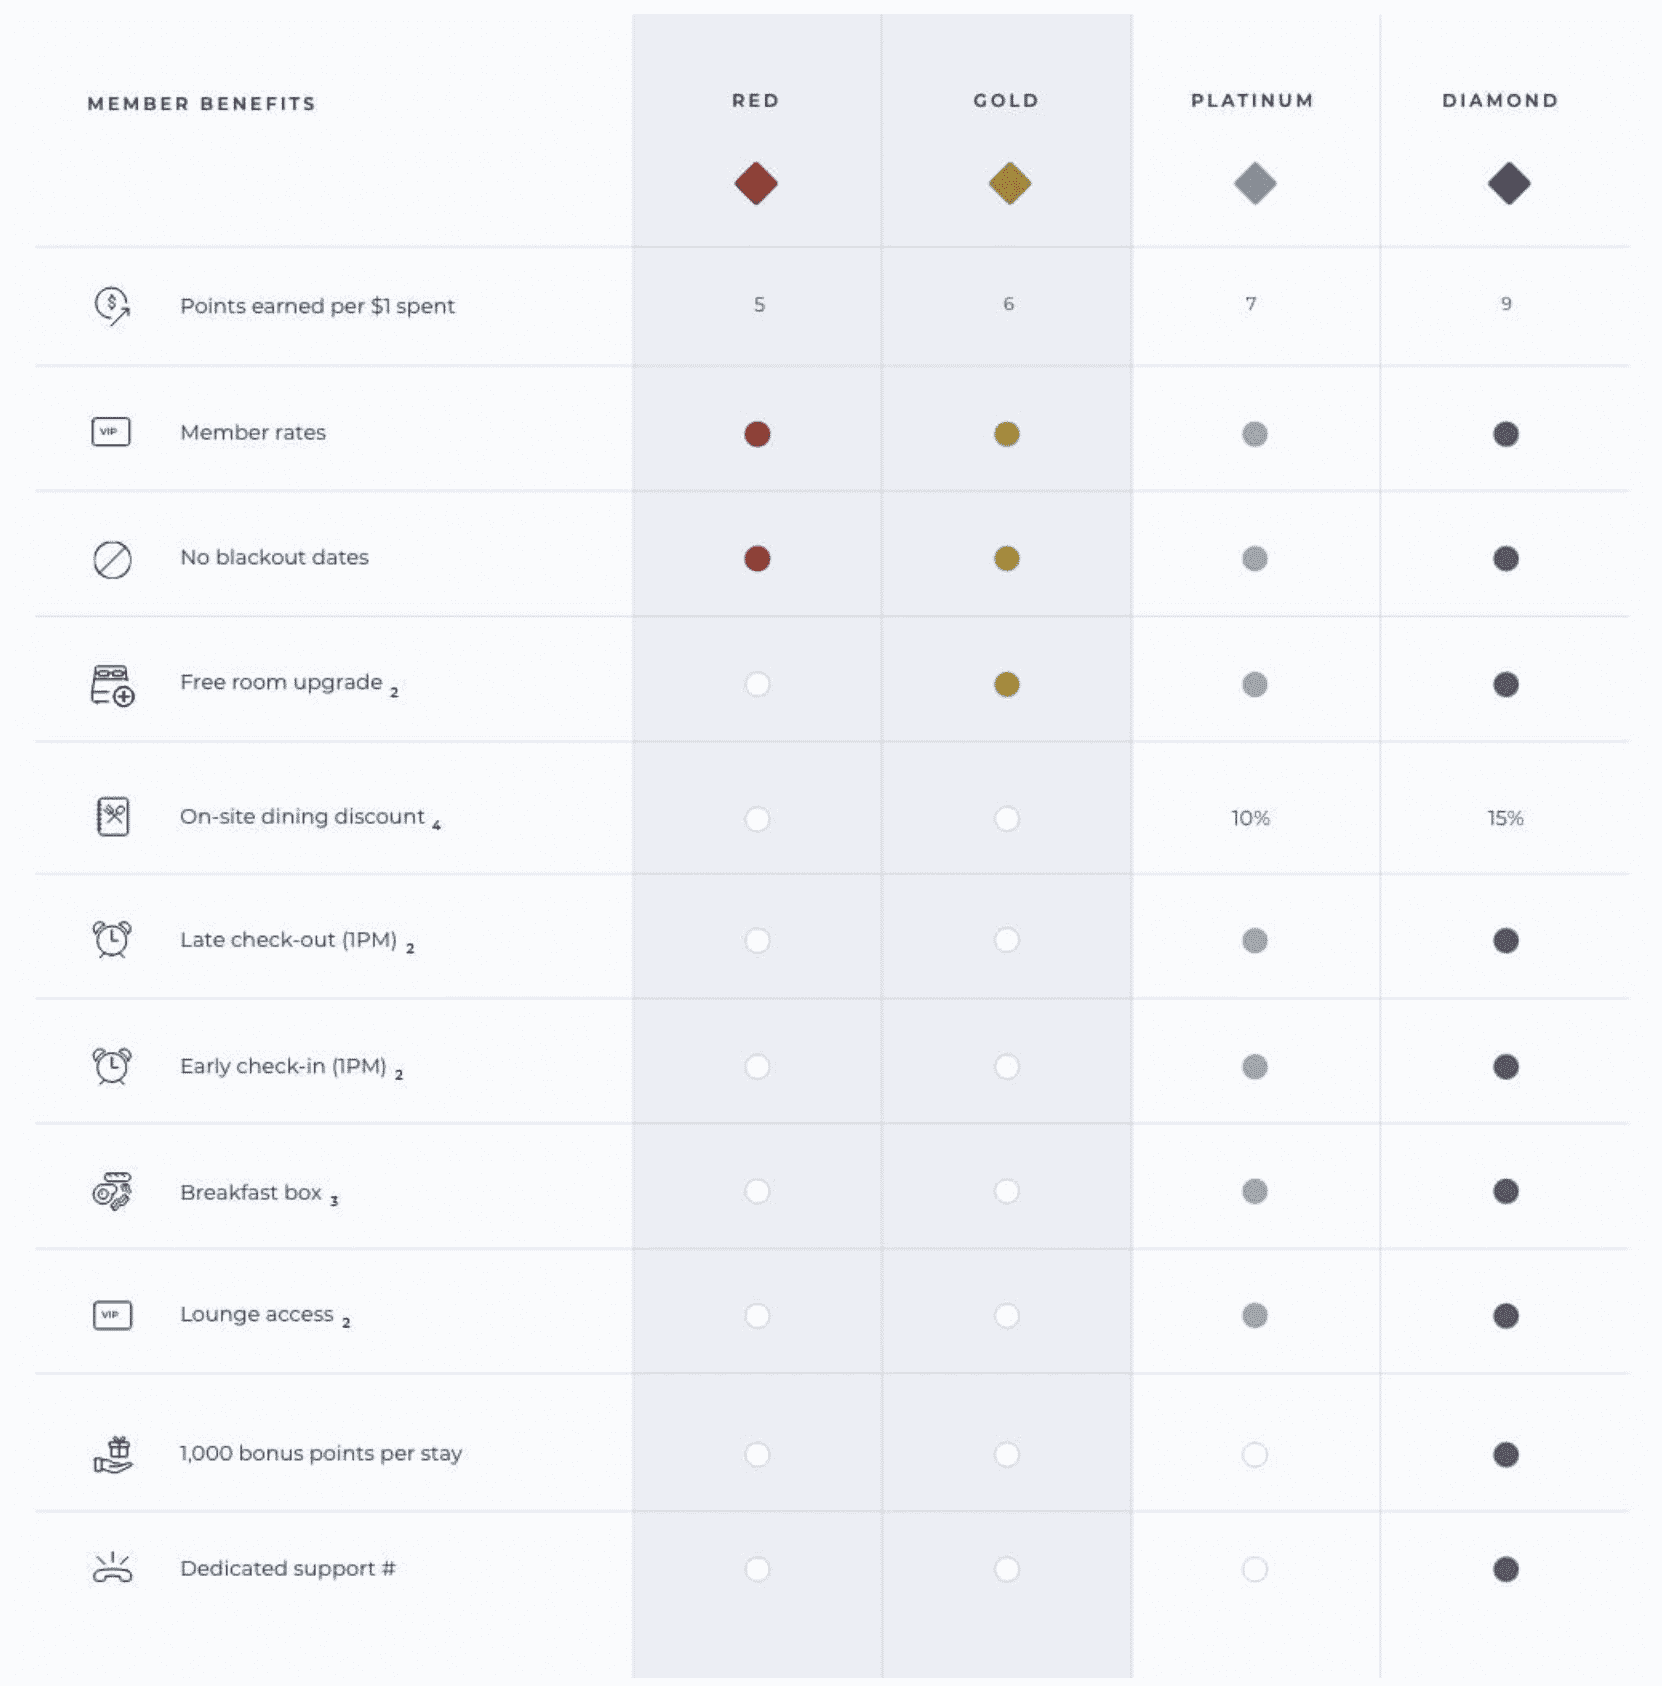Click the breakfast box food icon
The height and width of the screenshot is (1686, 1662).
[x=112, y=1191]
